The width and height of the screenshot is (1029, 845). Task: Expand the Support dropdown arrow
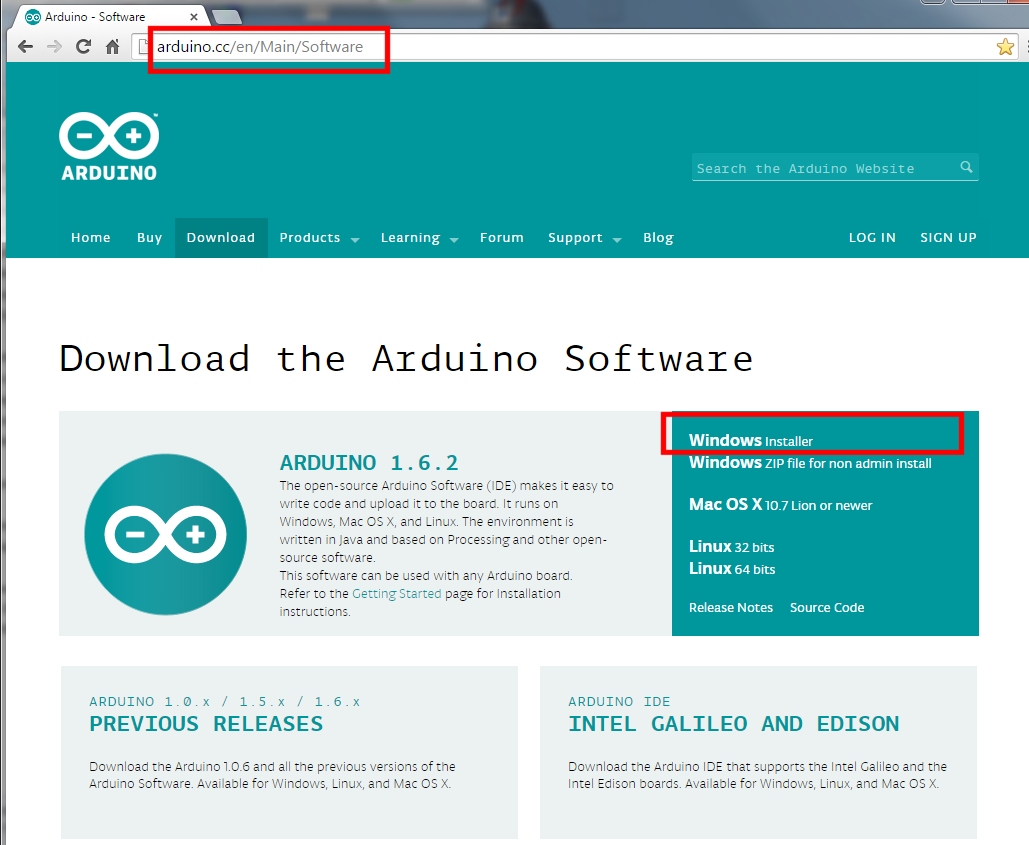pyautogui.click(x=617, y=240)
